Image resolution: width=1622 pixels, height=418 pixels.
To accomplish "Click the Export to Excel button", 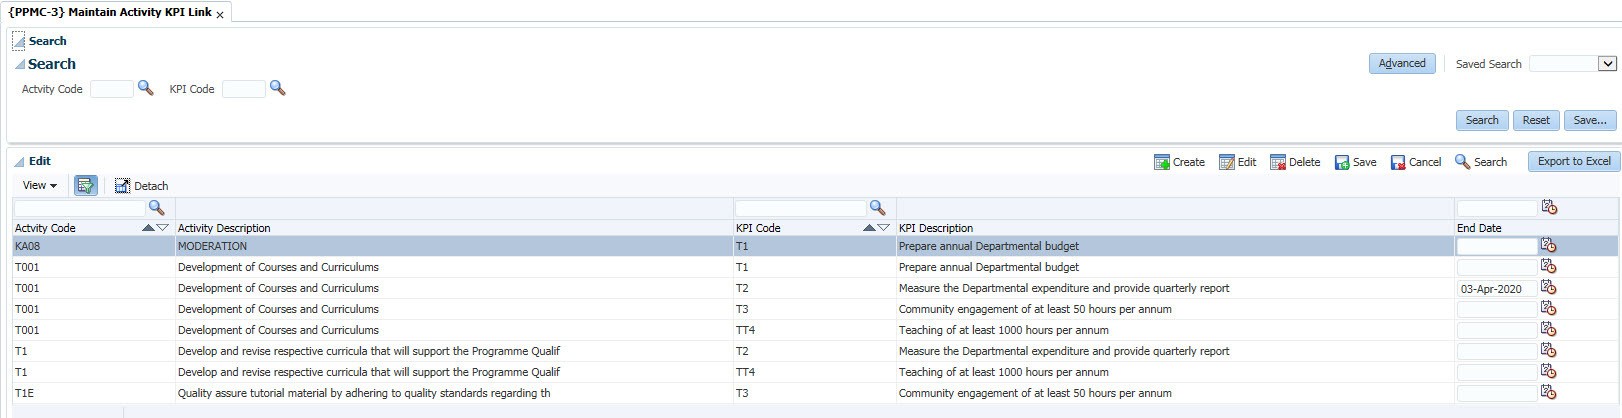I will click(x=1574, y=161).
